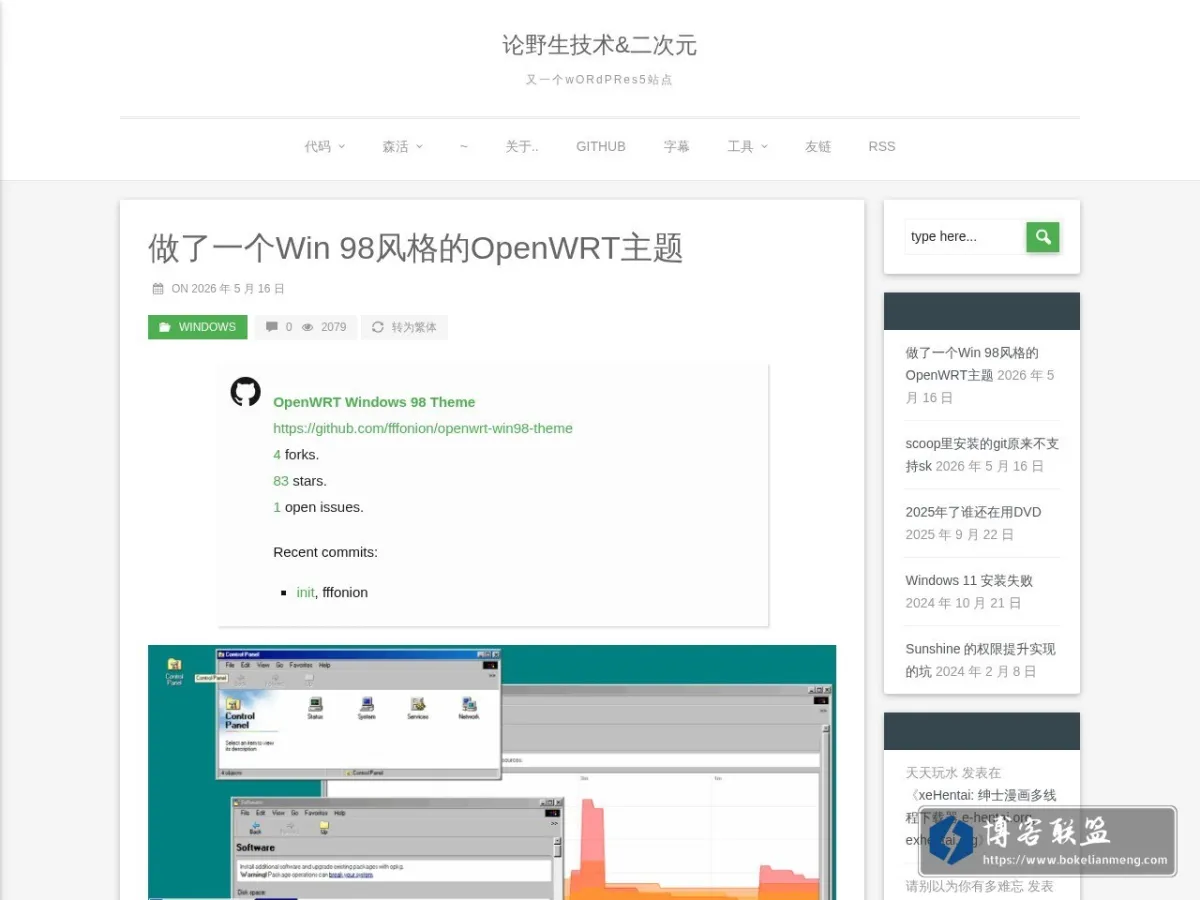Screen dimensions: 1200x900
Task: Click the 4 forks count link
Action: [277, 454]
